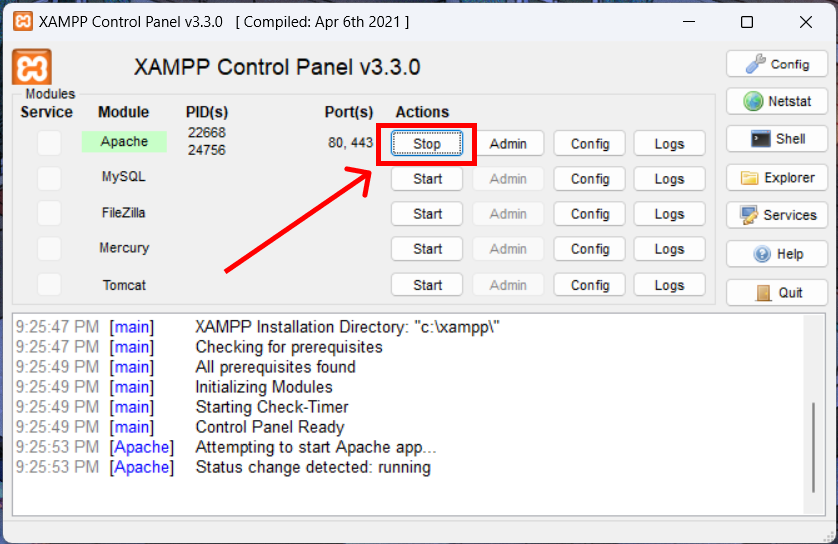Toggle the MySQL service checkbox
Image resolution: width=838 pixels, height=544 pixels.
[49, 178]
